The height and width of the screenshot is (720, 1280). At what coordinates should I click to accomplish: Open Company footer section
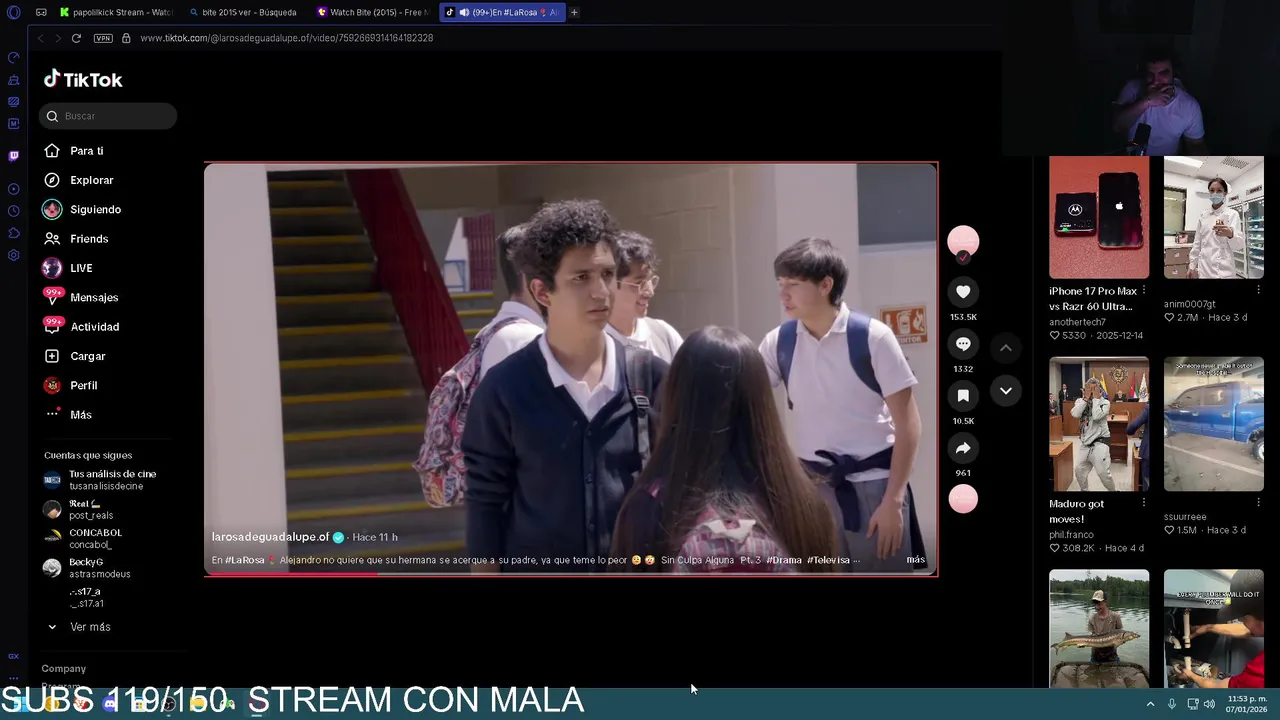click(x=63, y=668)
